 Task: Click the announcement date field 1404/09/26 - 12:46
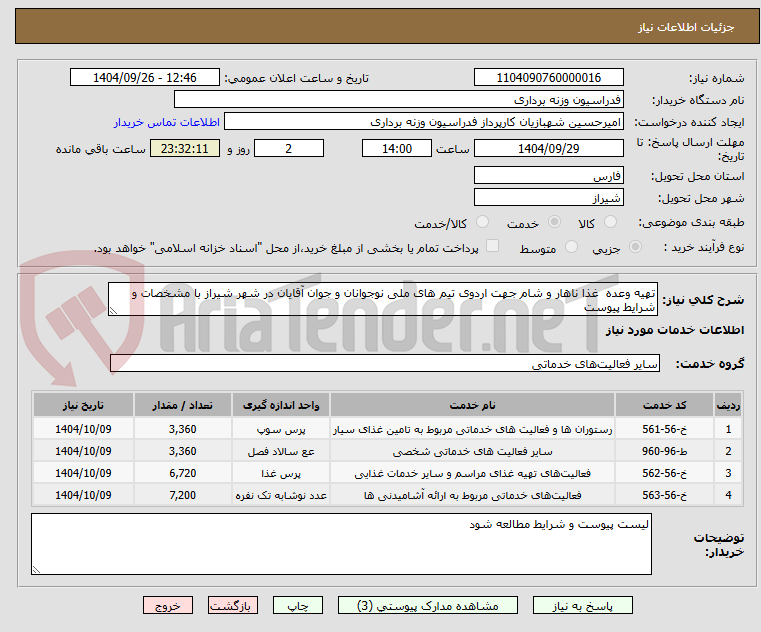[x=145, y=78]
